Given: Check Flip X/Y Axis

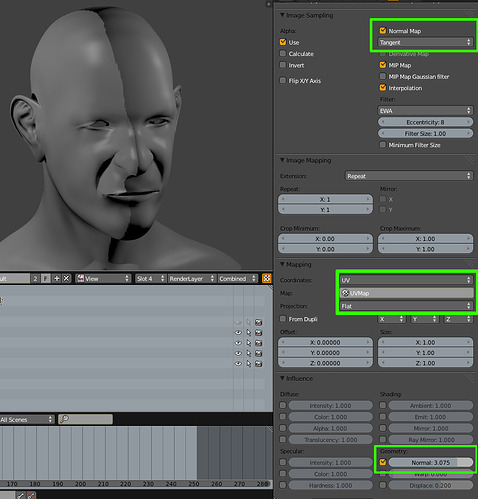Looking at the screenshot, I should tap(283, 80).
